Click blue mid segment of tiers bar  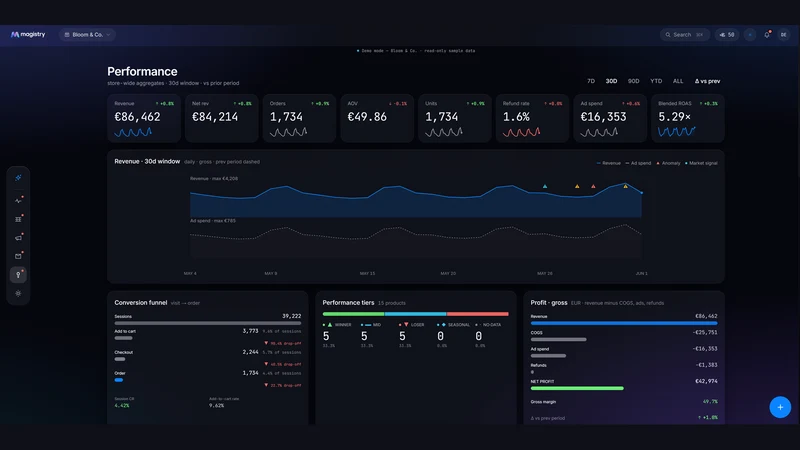[x=415, y=314]
